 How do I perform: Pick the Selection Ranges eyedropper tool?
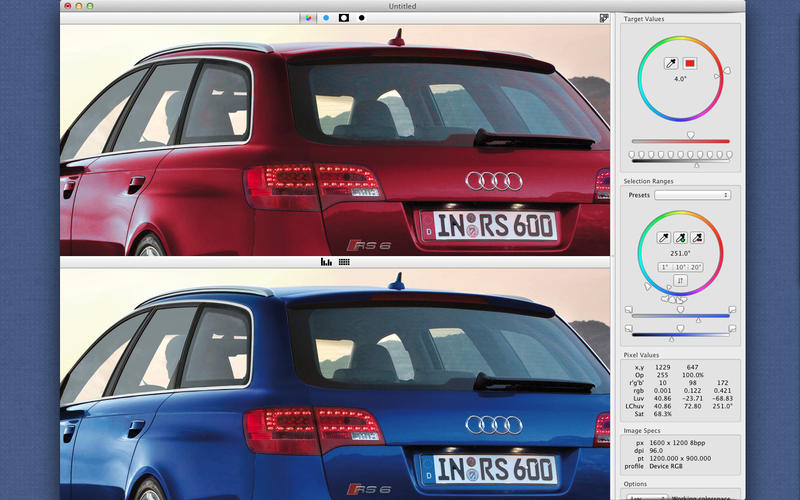click(x=661, y=238)
